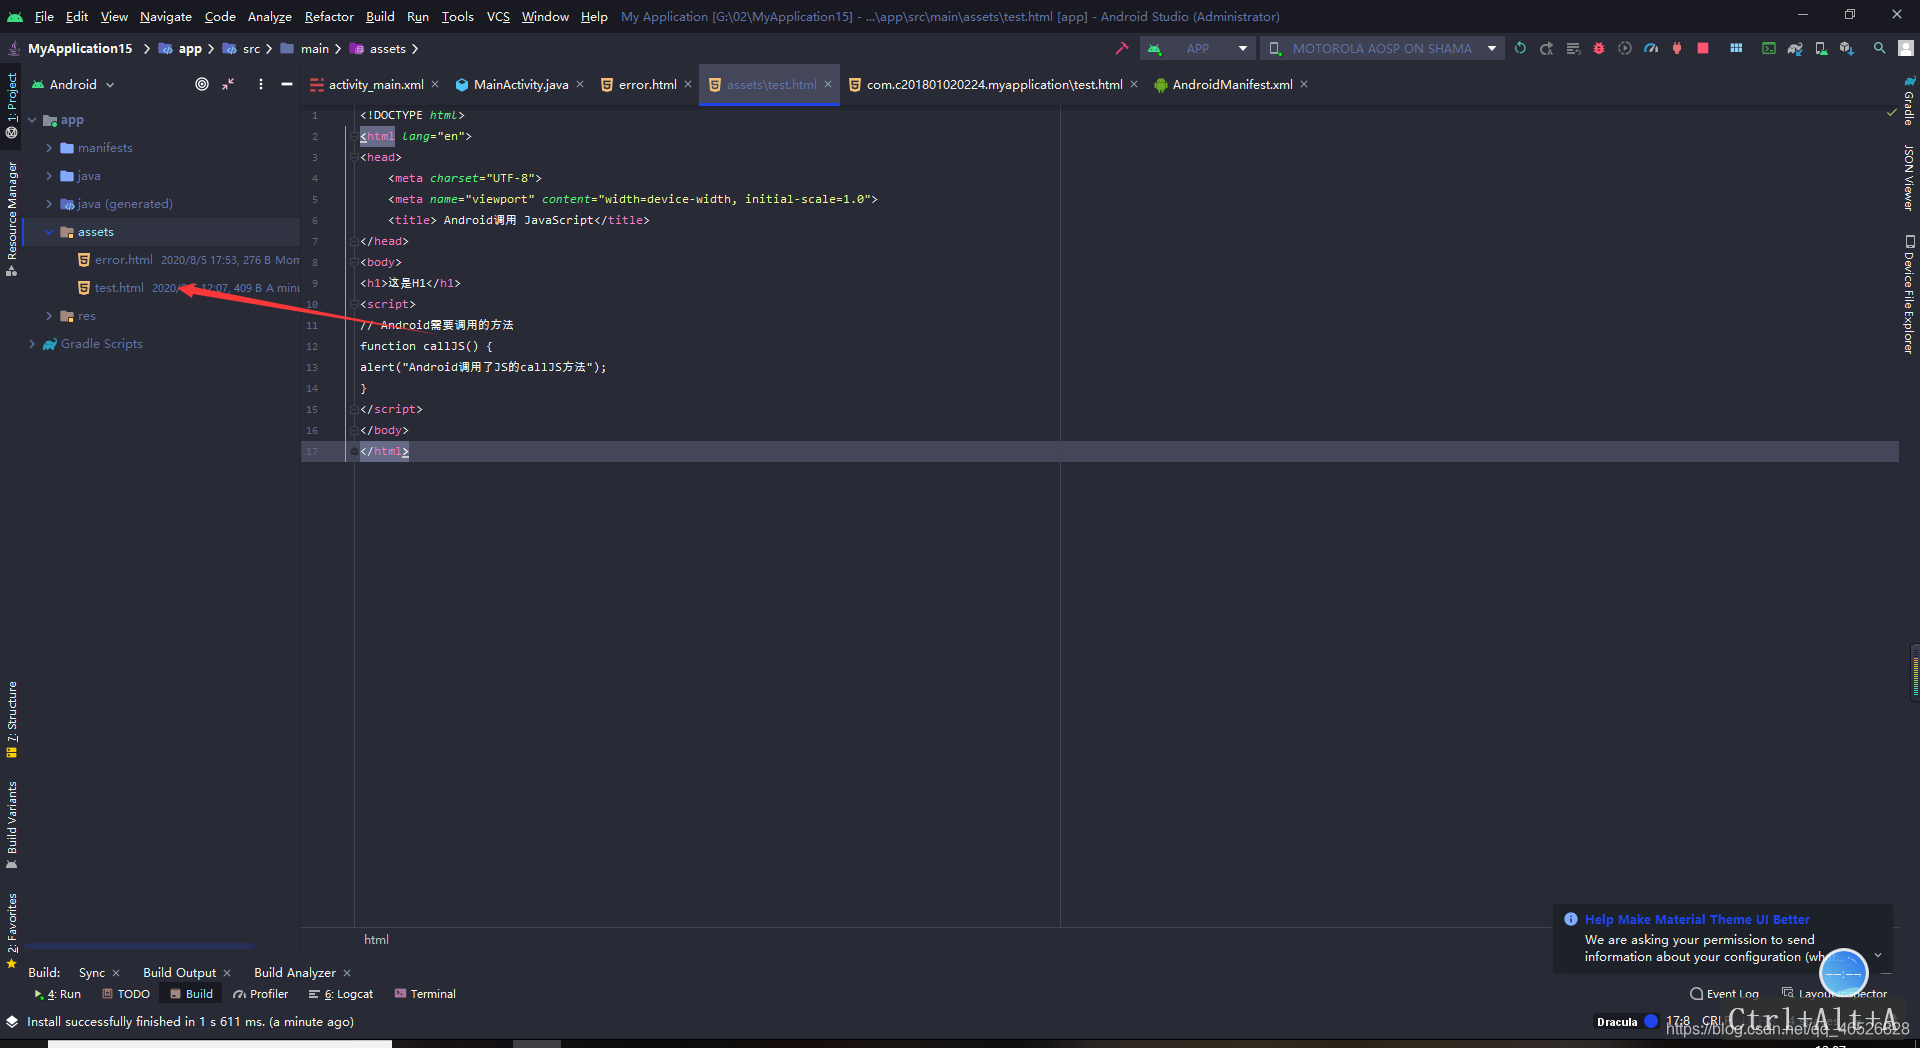Click the tool windows quick access status icon
The image size is (1920, 1048).
[12, 1022]
